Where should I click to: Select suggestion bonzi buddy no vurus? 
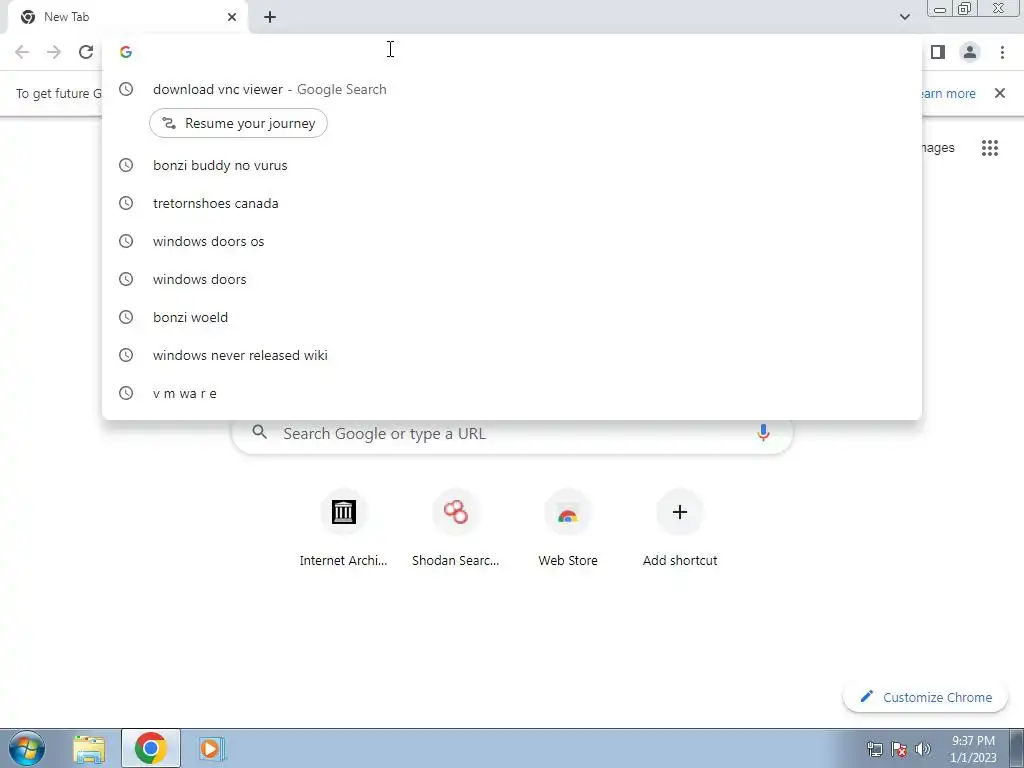pyautogui.click(x=512, y=165)
